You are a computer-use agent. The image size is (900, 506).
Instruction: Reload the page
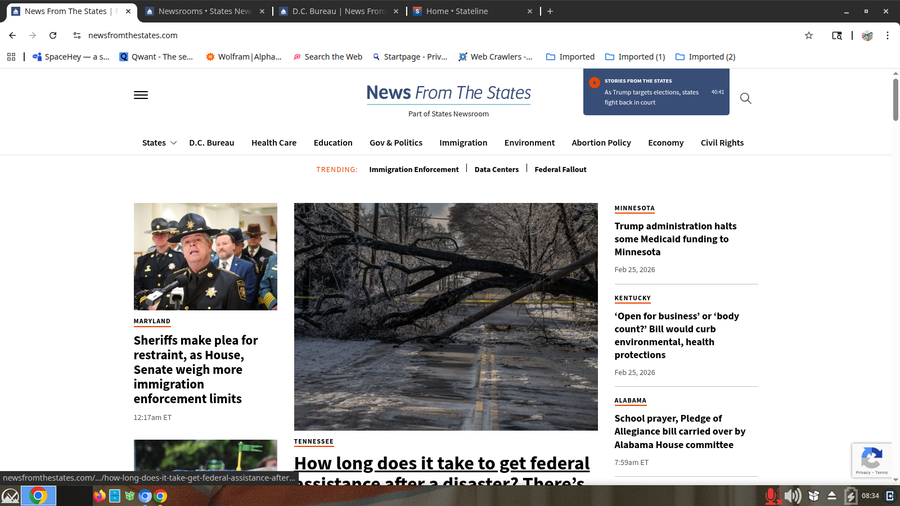(x=55, y=35)
